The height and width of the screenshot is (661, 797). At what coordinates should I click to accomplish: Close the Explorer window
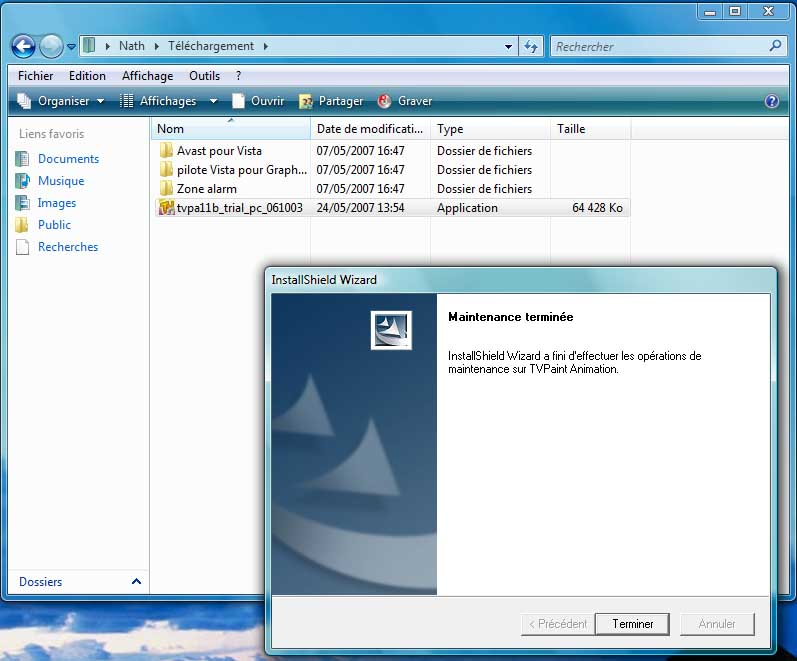point(768,12)
